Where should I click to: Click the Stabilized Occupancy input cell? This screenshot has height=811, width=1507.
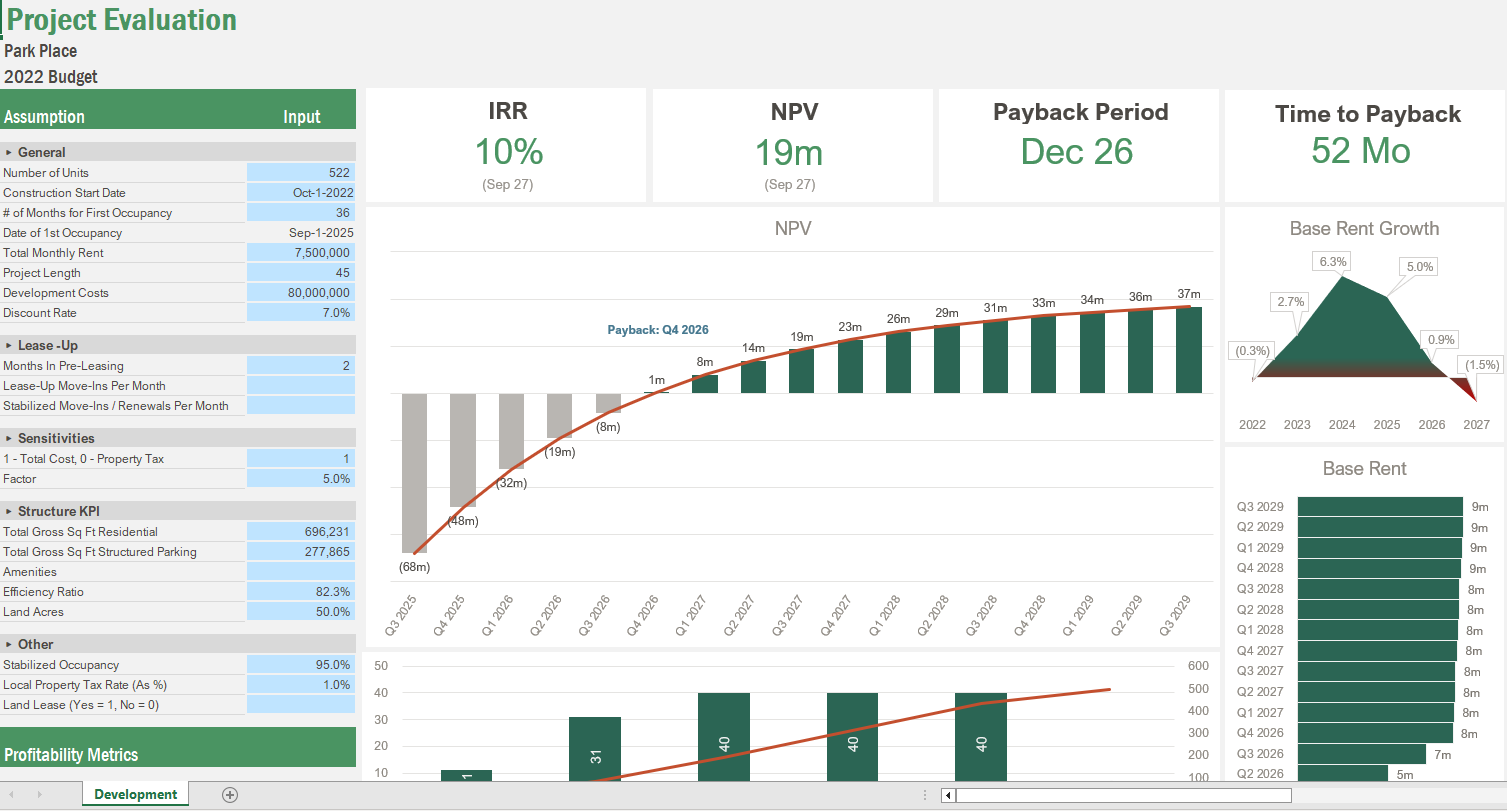300,664
